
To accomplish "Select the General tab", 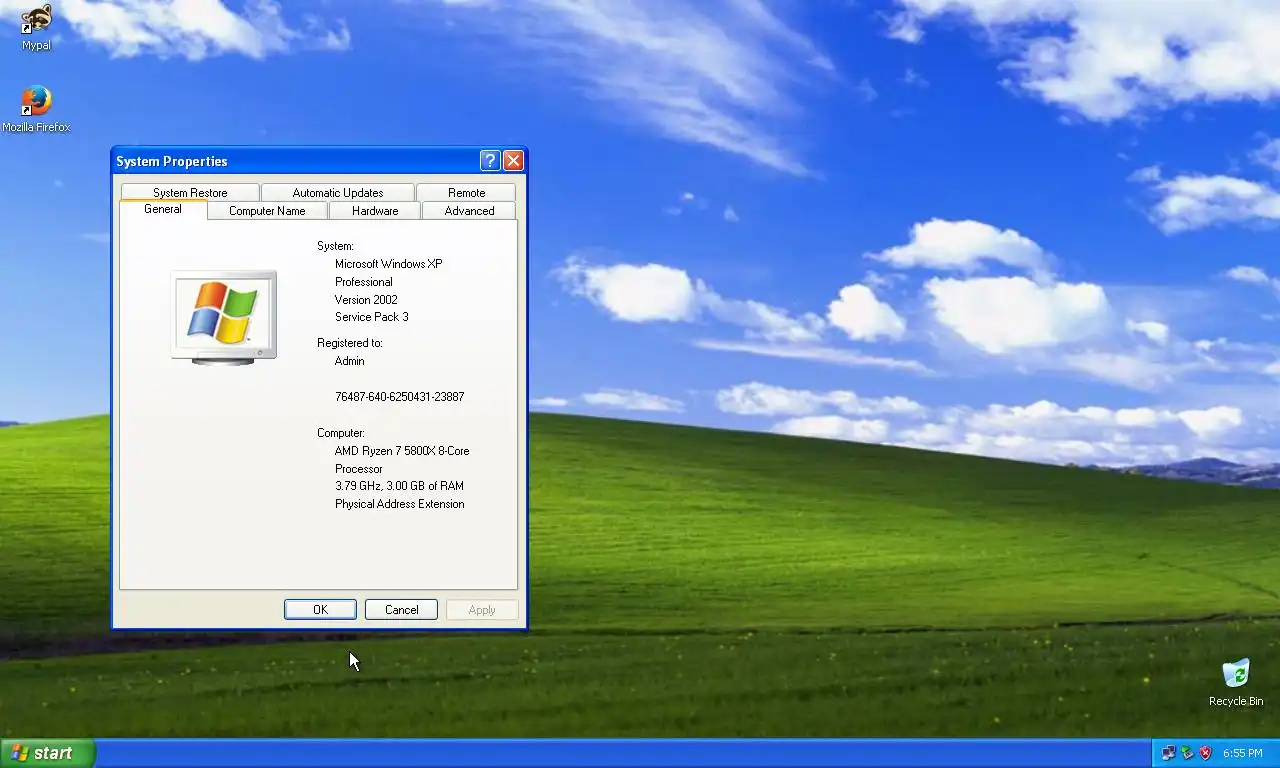I will click(163, 209).
